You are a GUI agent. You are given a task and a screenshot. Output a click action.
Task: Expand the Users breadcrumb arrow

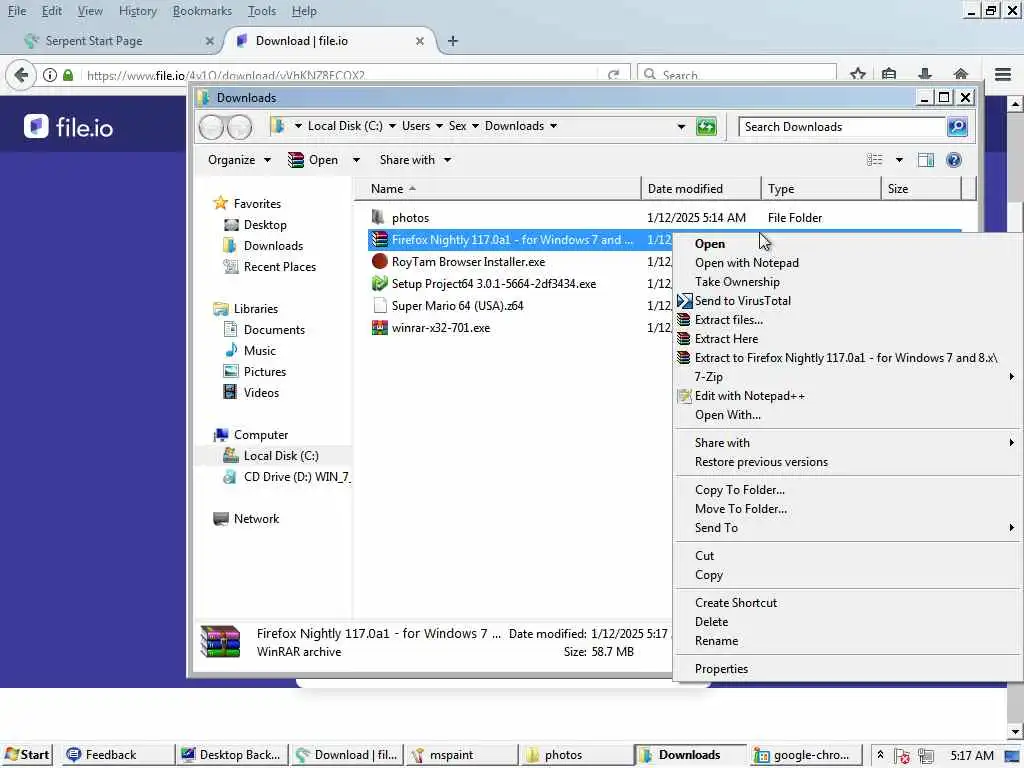439,126
